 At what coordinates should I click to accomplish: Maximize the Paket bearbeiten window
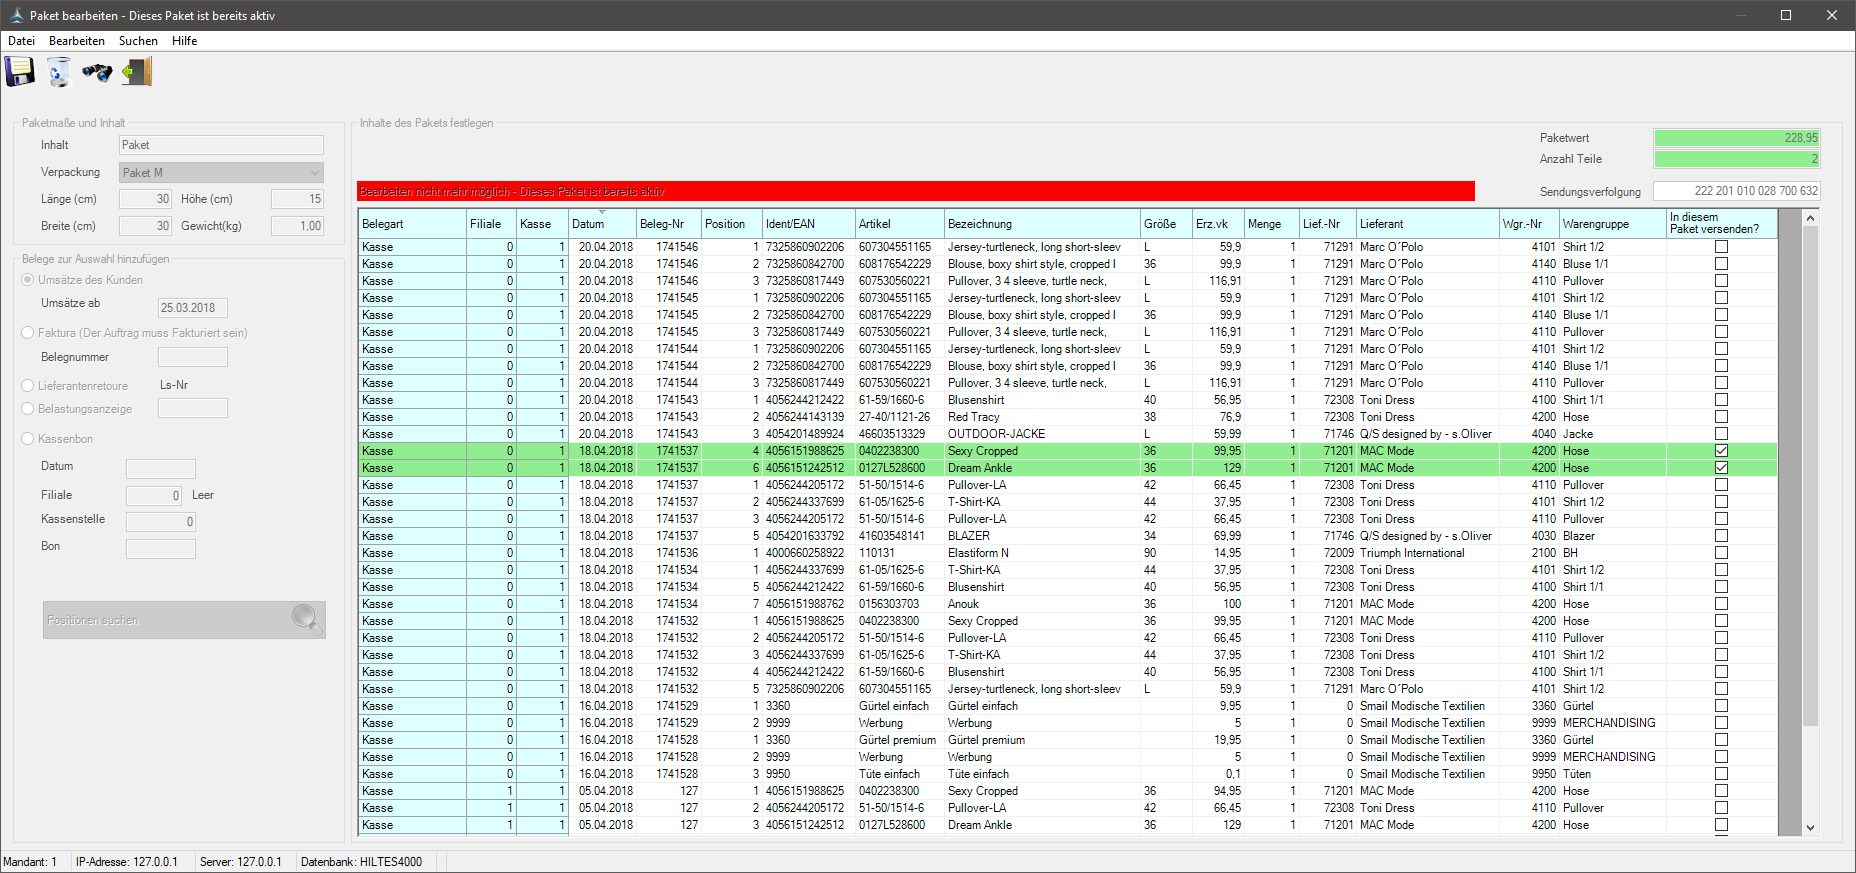tap(1786, 15)
